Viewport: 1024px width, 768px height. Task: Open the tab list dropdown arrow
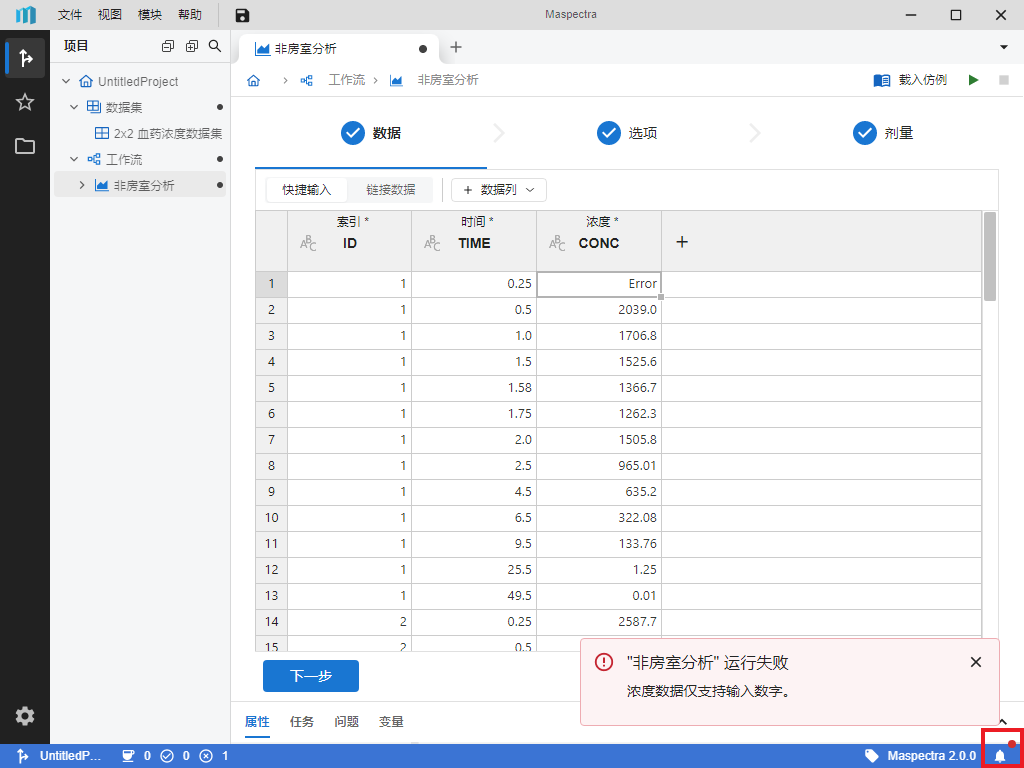(1004, 47)
